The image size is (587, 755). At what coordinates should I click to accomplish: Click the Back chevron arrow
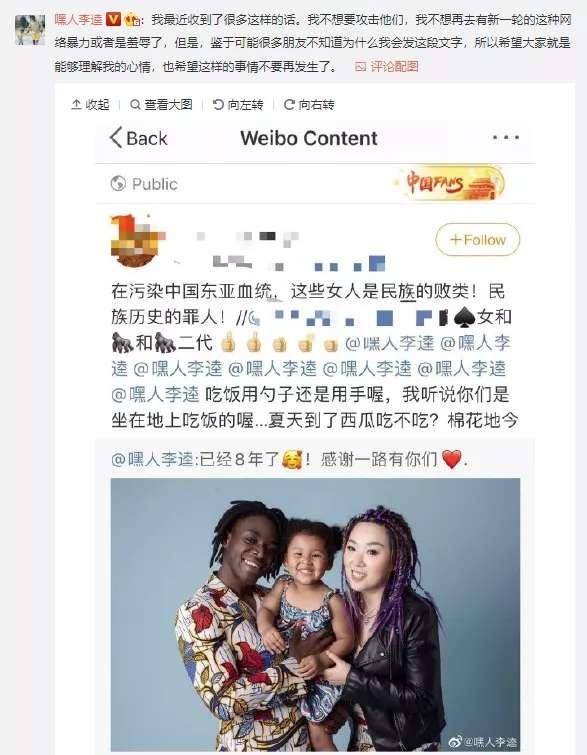pos(116,138)
